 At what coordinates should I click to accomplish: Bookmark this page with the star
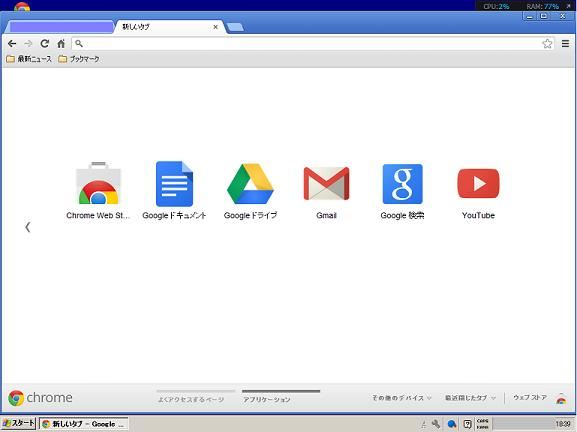547,44
